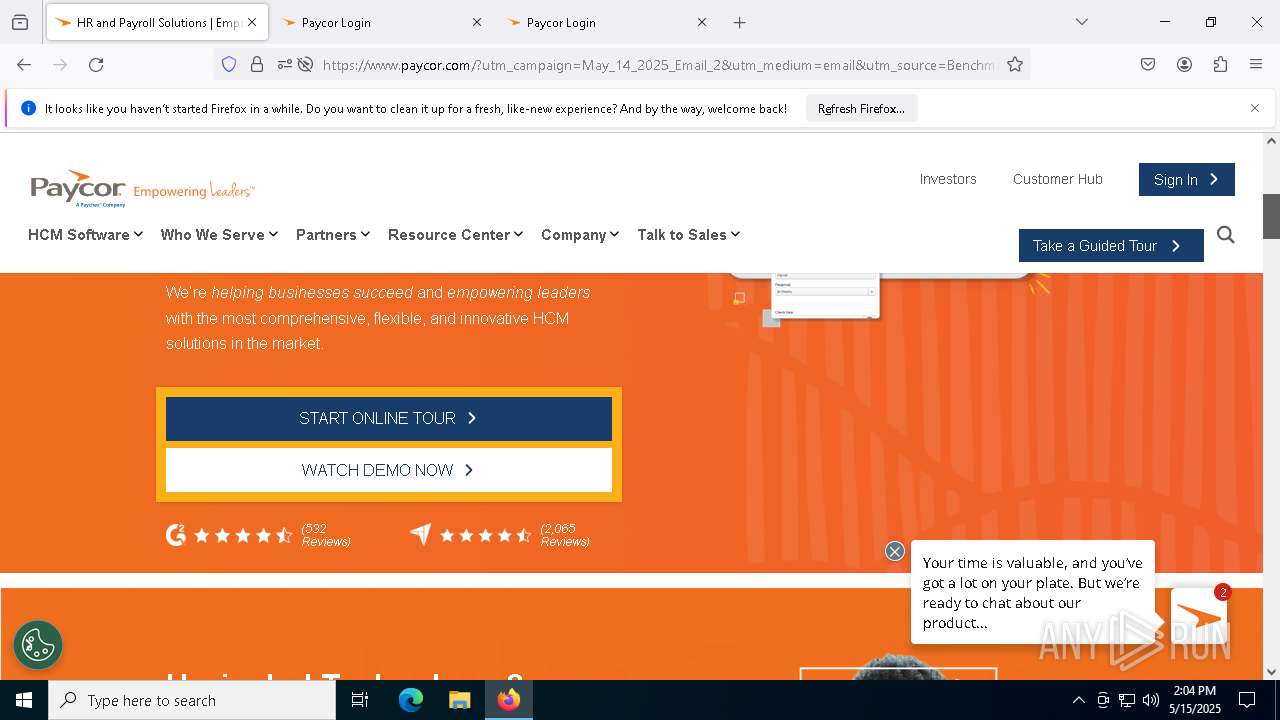Click the Windows search box

click(x=192, y=700)
